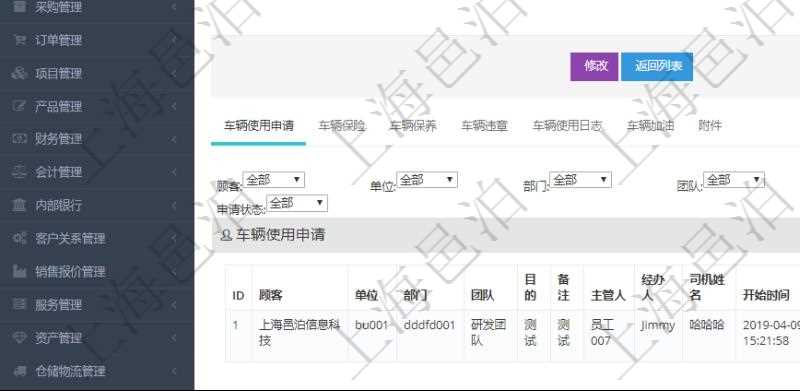The width and height of the screenshot is (800, 391).
Task: Expand the 内部银行 menu chevron
Action: point(174,205)
